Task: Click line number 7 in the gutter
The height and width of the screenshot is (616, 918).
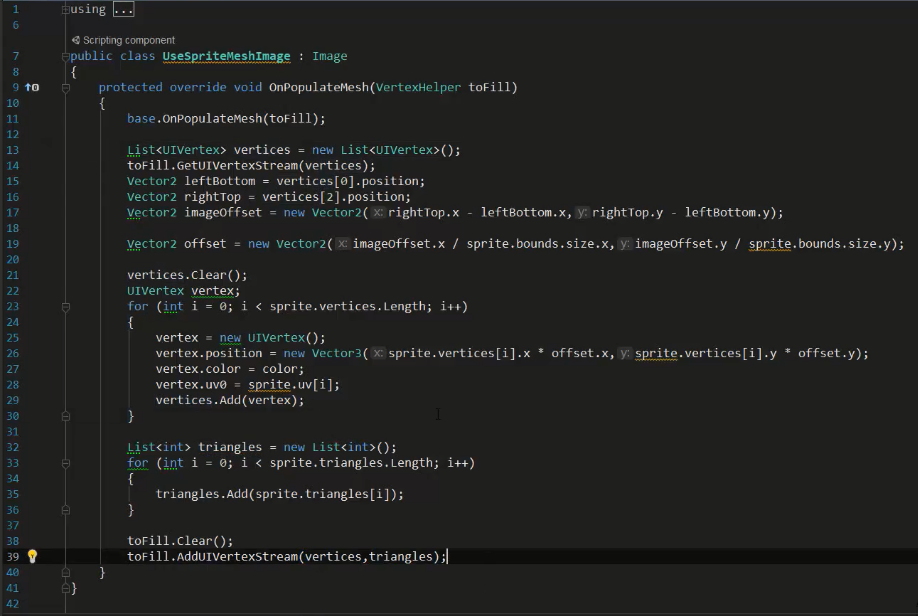Action: (x=16, y=56)
